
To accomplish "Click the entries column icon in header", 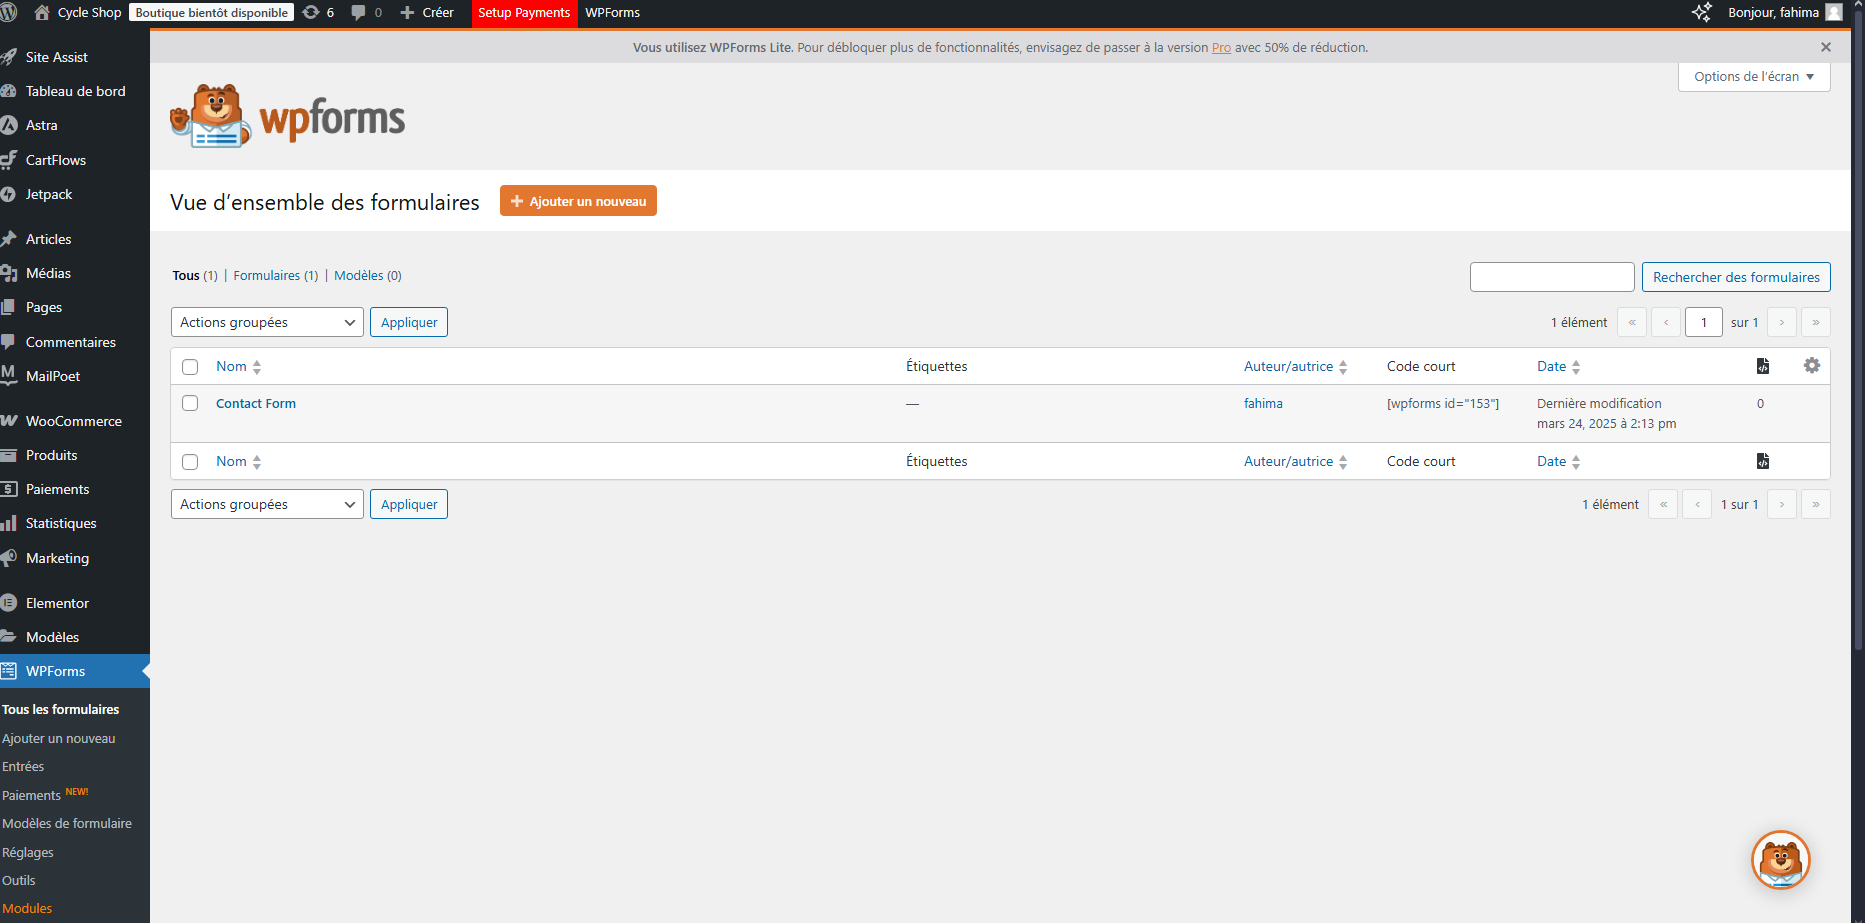I will point(1763,366).
